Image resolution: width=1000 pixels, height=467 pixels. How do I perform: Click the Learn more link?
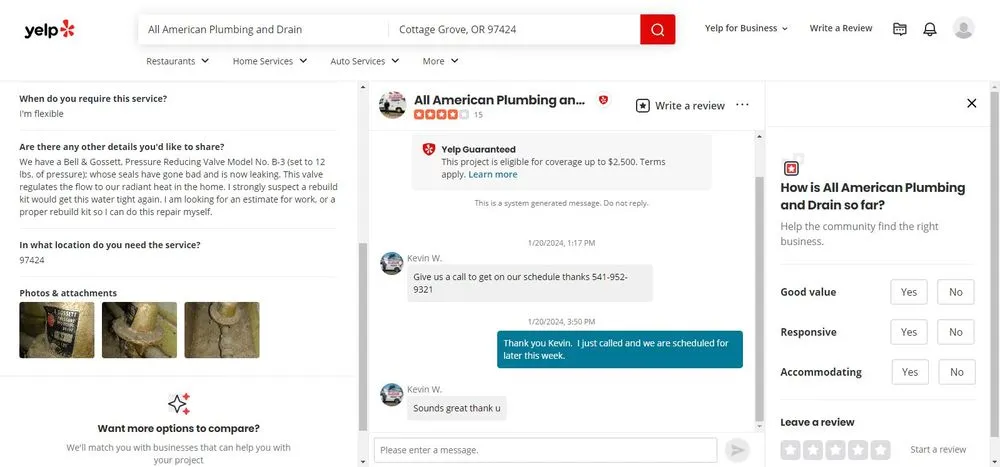point(492,174)
